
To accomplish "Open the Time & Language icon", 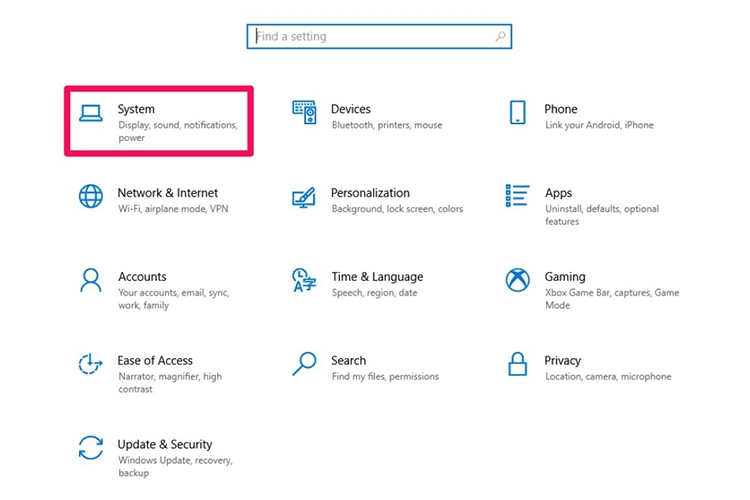I will coord(304,280).
